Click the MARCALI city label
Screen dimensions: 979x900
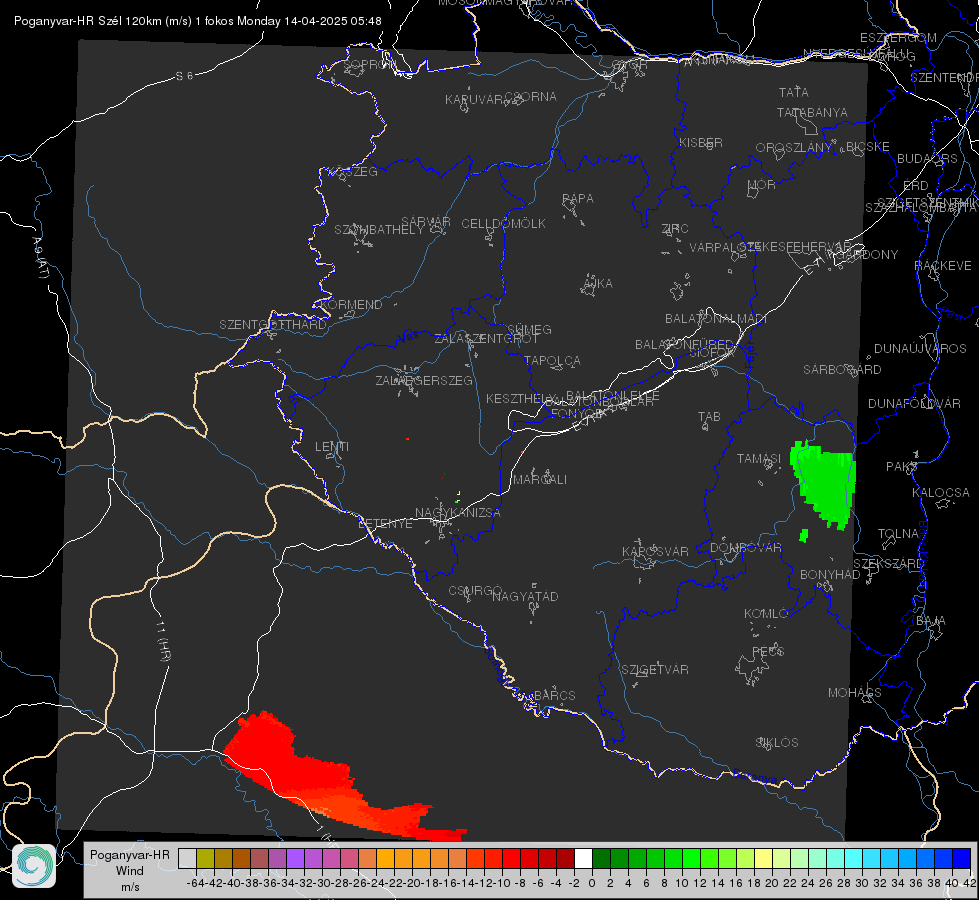point(540,480)
